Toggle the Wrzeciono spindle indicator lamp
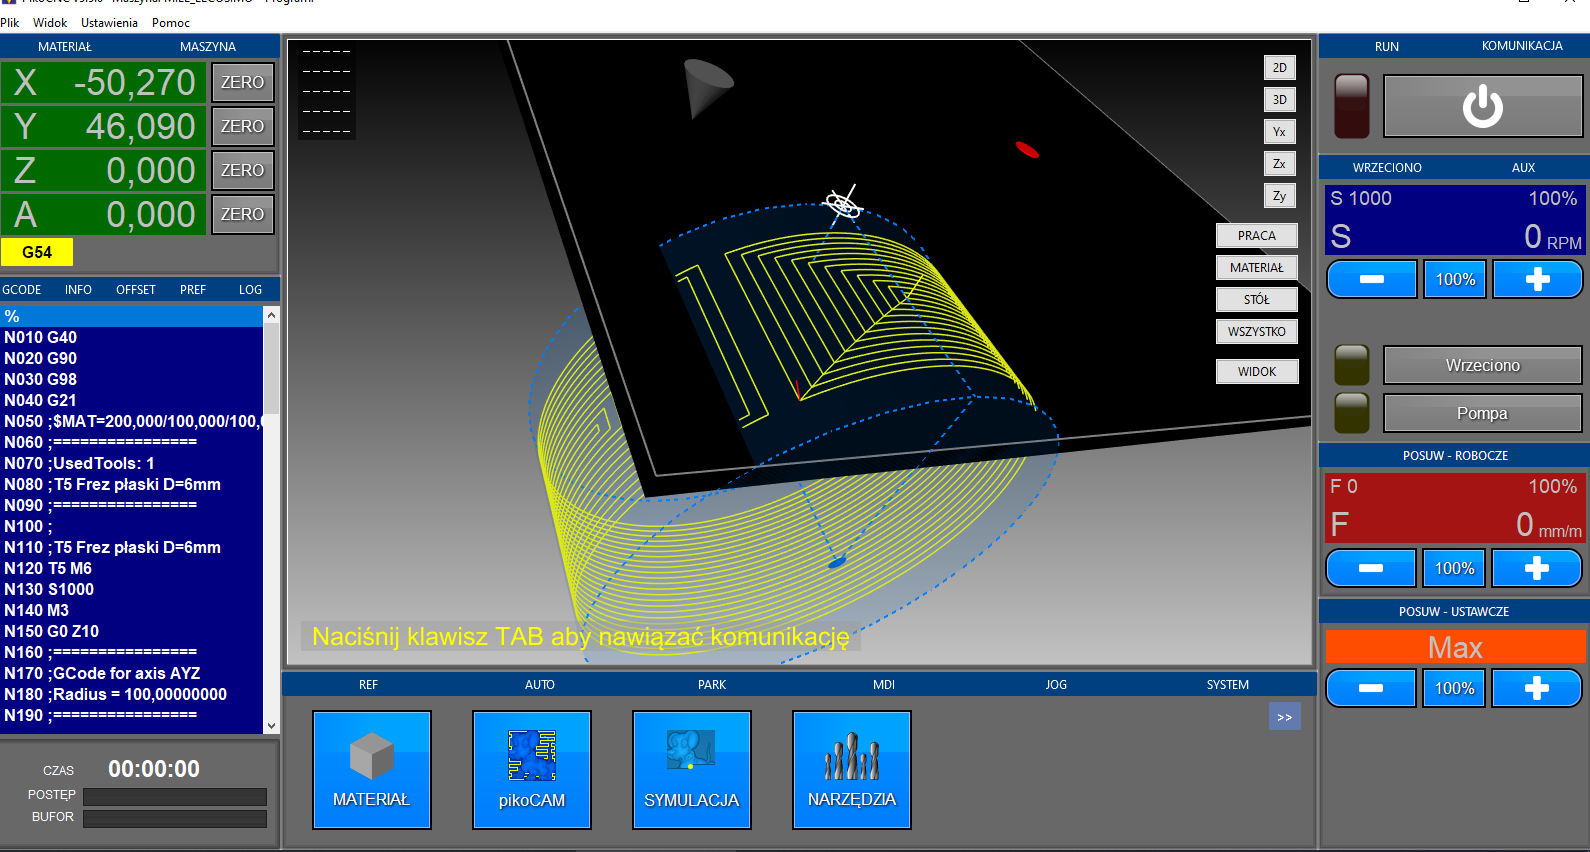Viewport: 1590px width, 852px height. pos(1352,365)
